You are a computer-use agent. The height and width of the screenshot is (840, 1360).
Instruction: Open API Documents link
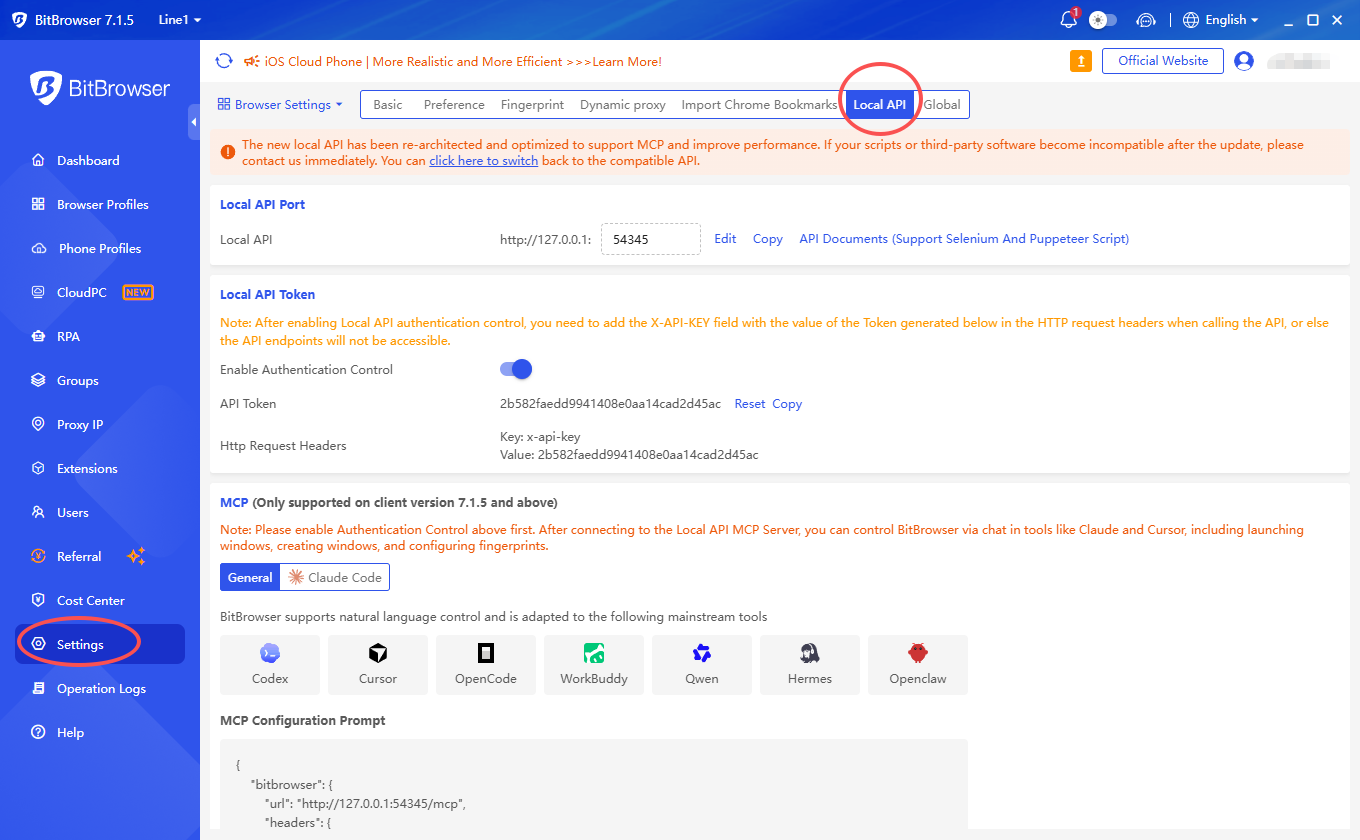[x=964, y=239]
